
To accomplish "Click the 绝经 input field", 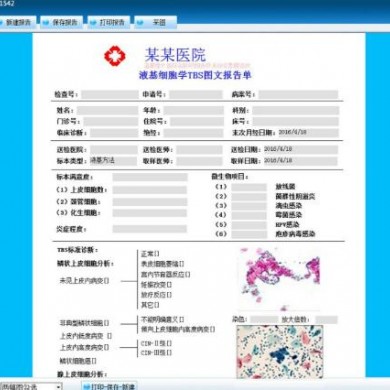I will tap(193, 133).
